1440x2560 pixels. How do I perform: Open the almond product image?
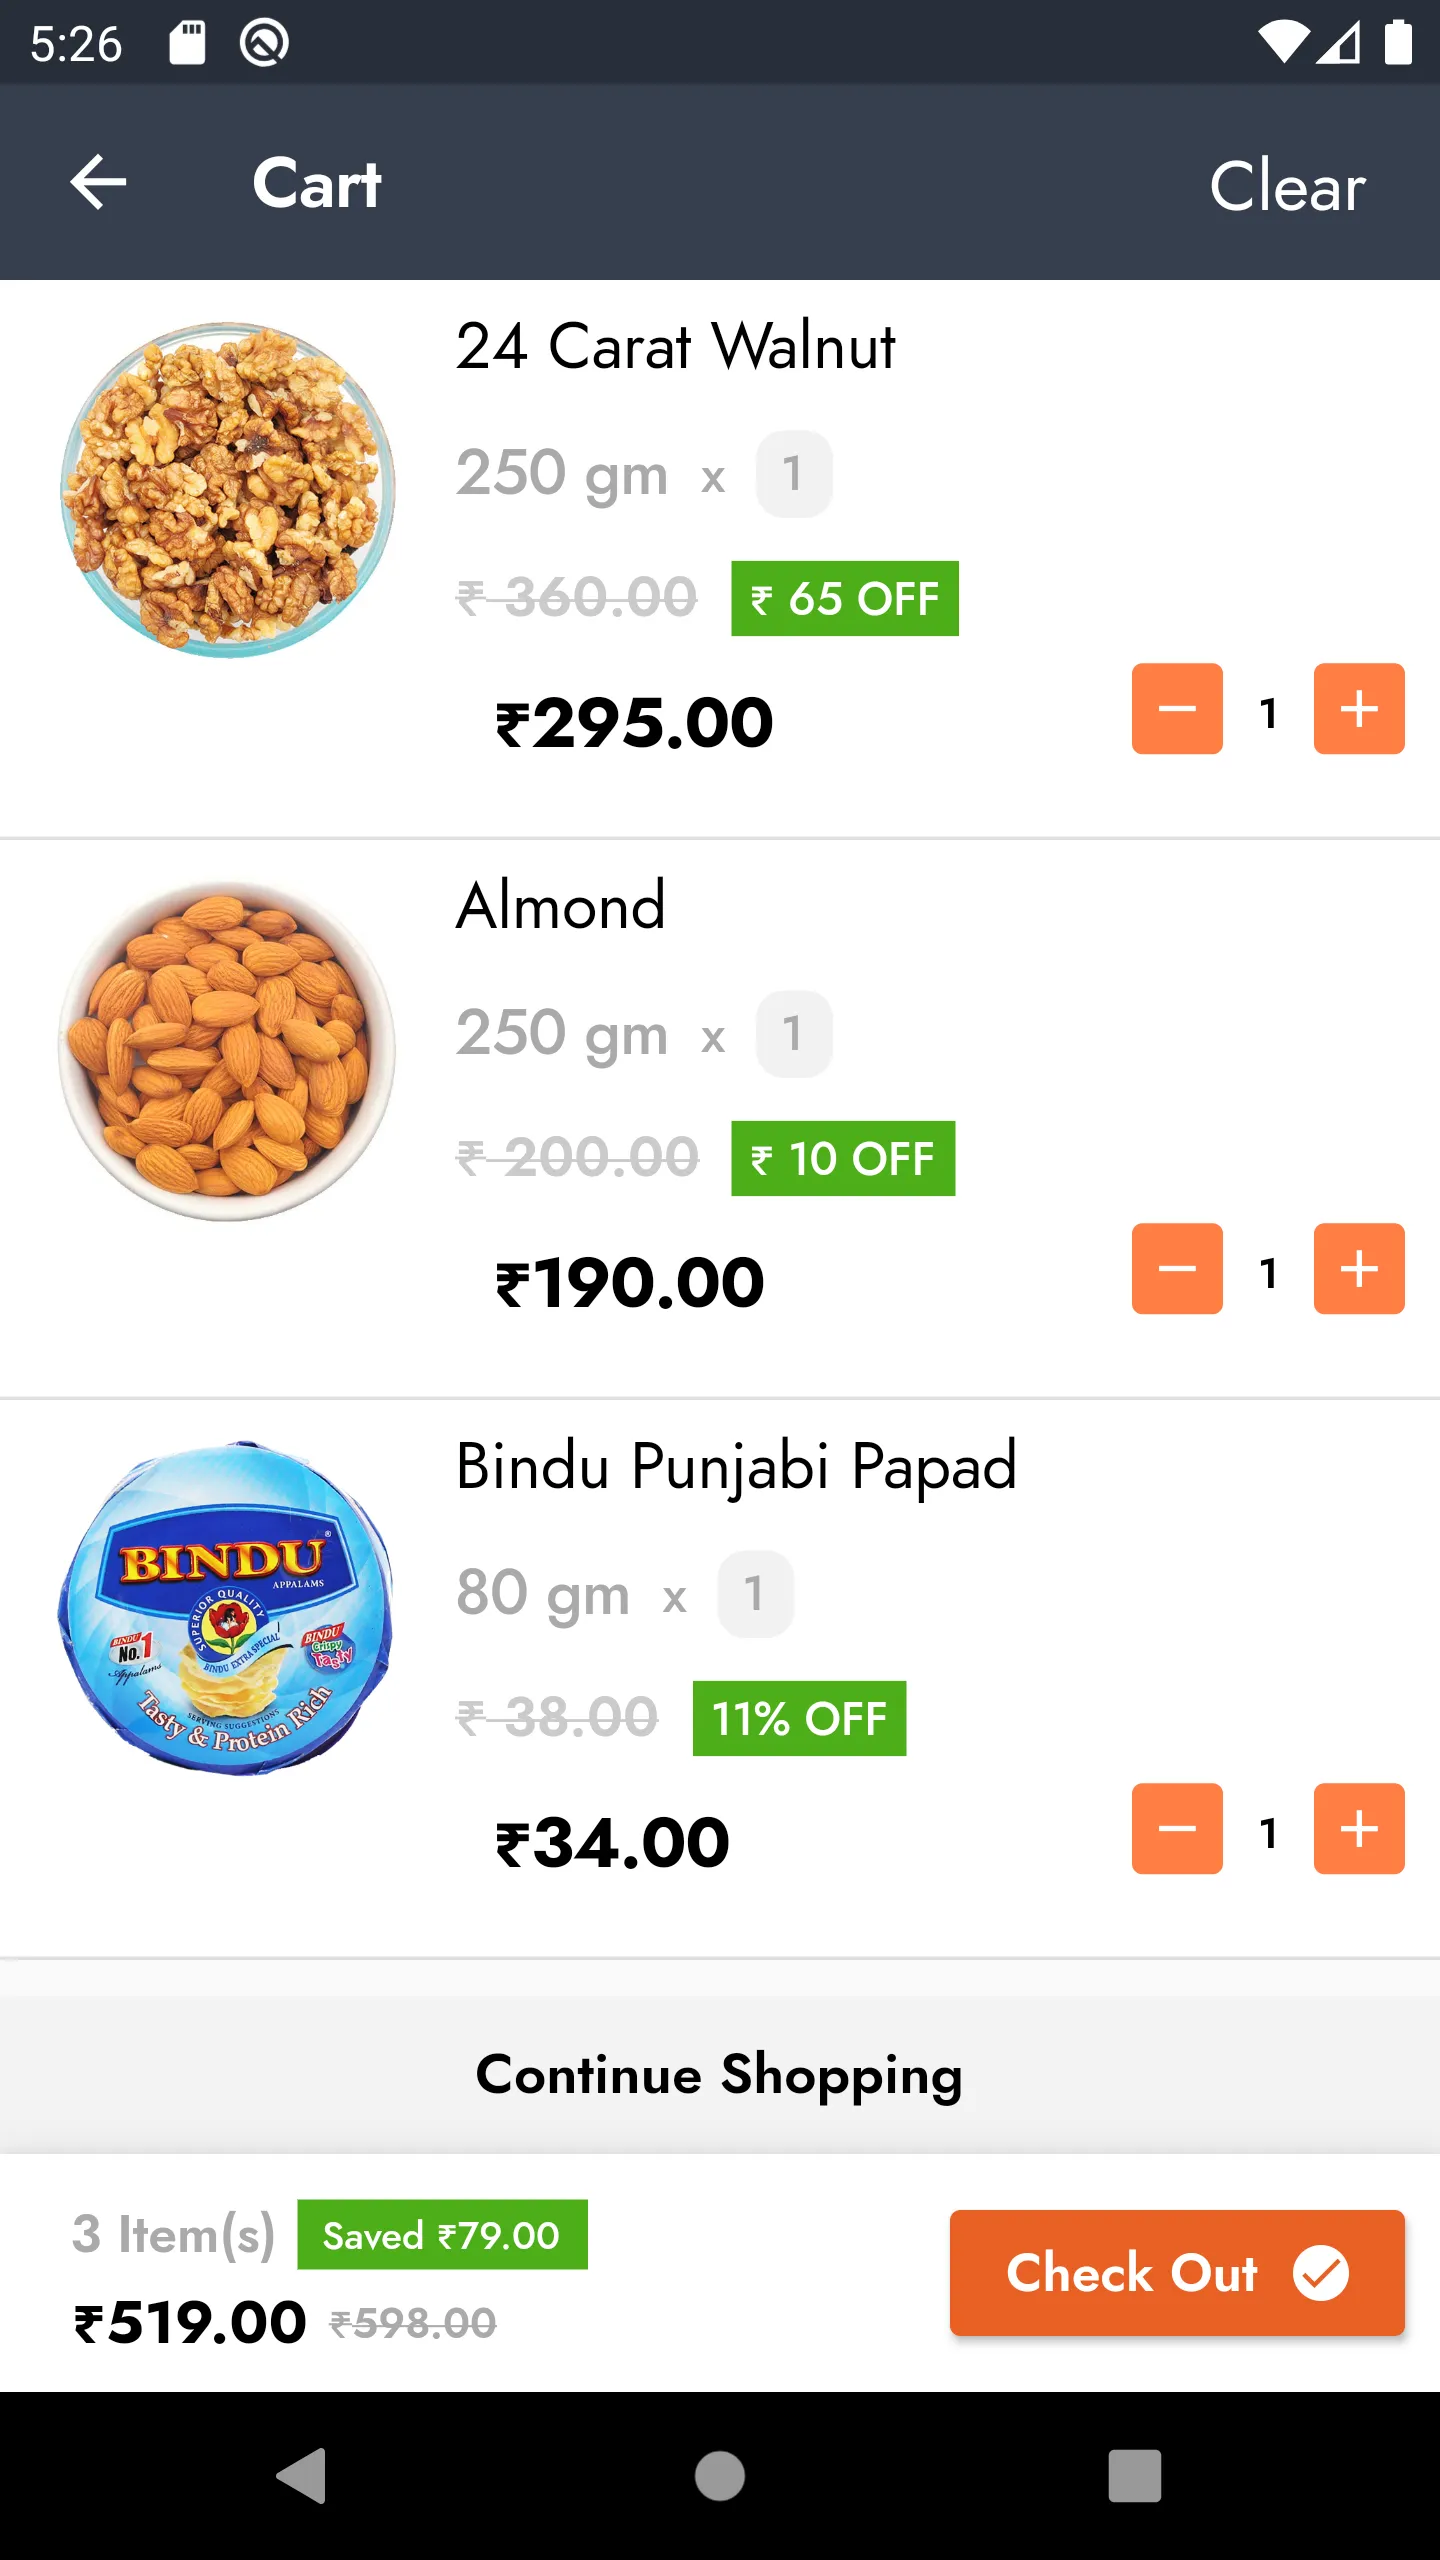(228, 1050)
